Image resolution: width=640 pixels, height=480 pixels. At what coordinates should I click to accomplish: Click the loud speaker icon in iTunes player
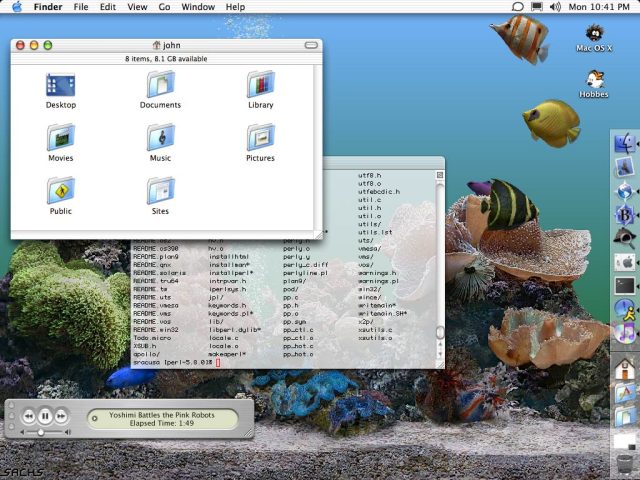67,432
